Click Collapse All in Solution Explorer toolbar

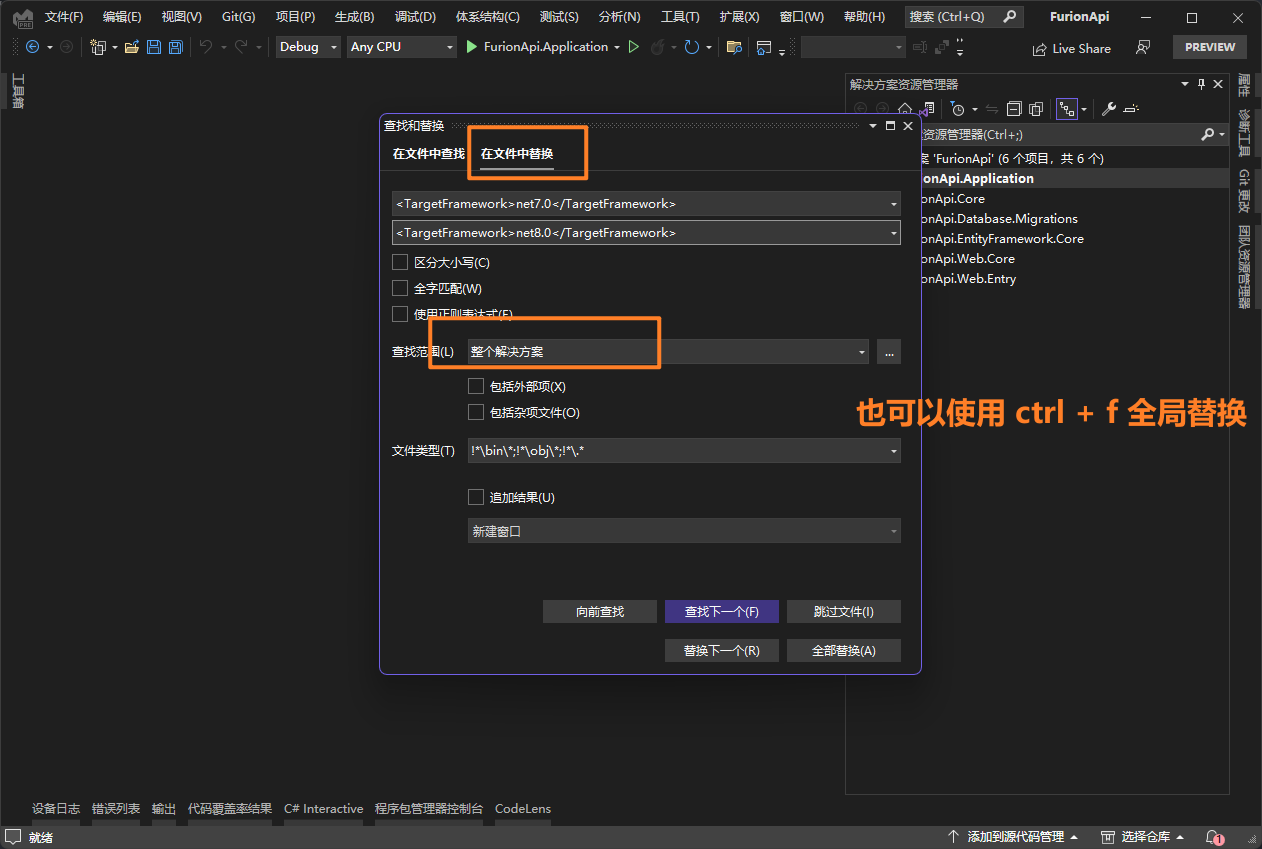click(1014, 109)
